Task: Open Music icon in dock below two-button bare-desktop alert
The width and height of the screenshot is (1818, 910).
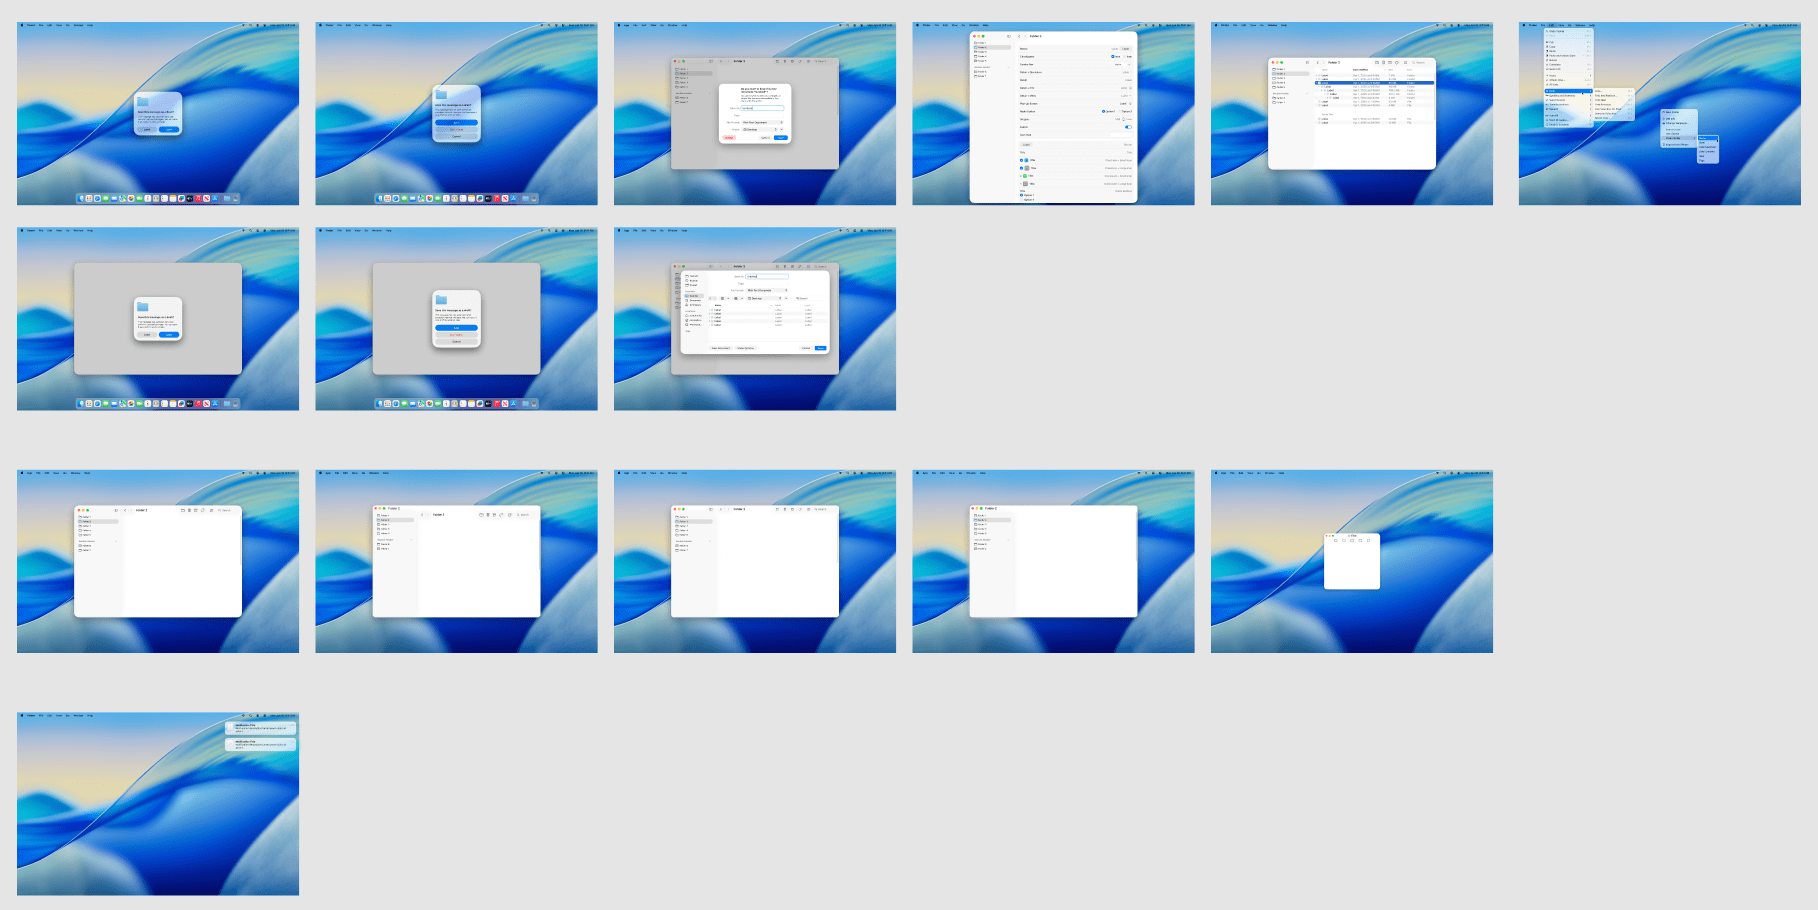Action: (198, 199)
